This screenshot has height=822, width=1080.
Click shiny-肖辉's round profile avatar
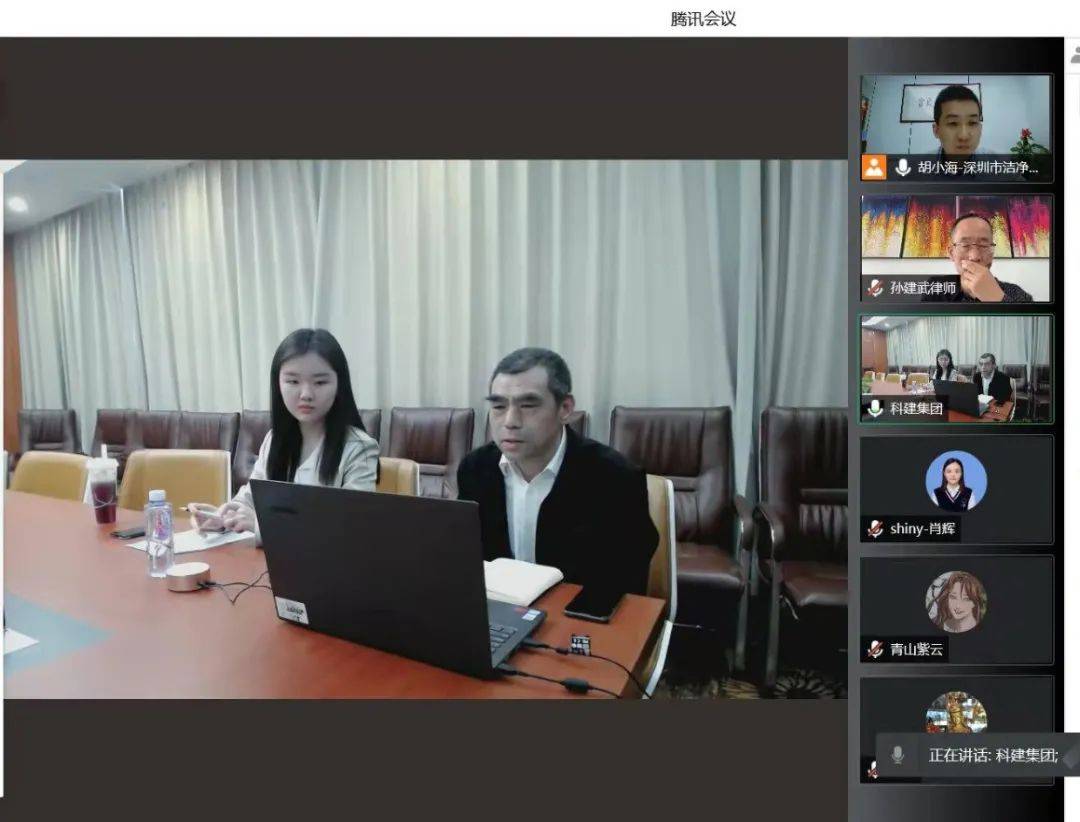point(955,481)
